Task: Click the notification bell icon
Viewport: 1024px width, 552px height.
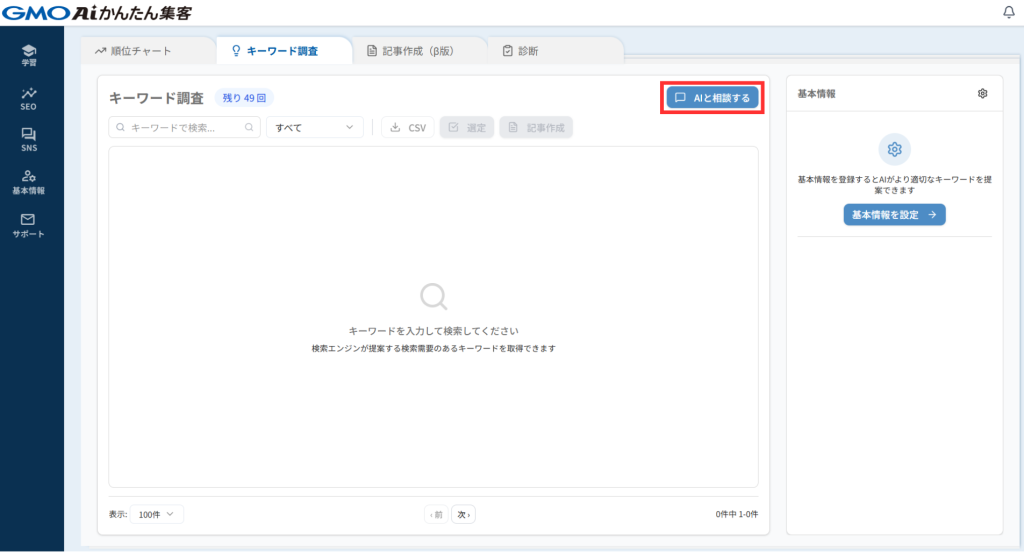Action: (x=1008, y=12)
